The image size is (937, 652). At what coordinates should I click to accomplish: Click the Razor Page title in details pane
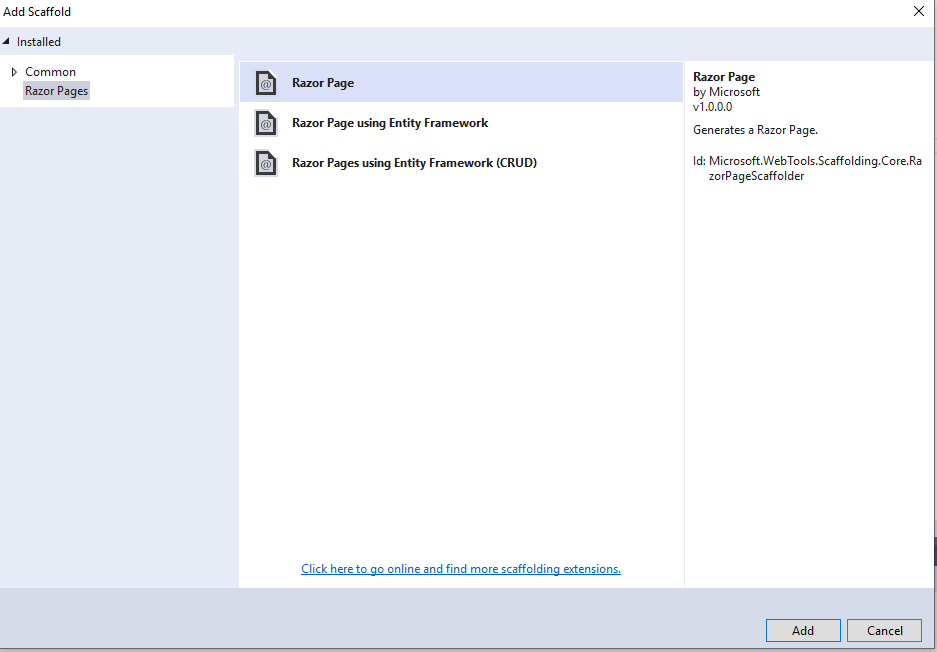click(x=724, y=77)
